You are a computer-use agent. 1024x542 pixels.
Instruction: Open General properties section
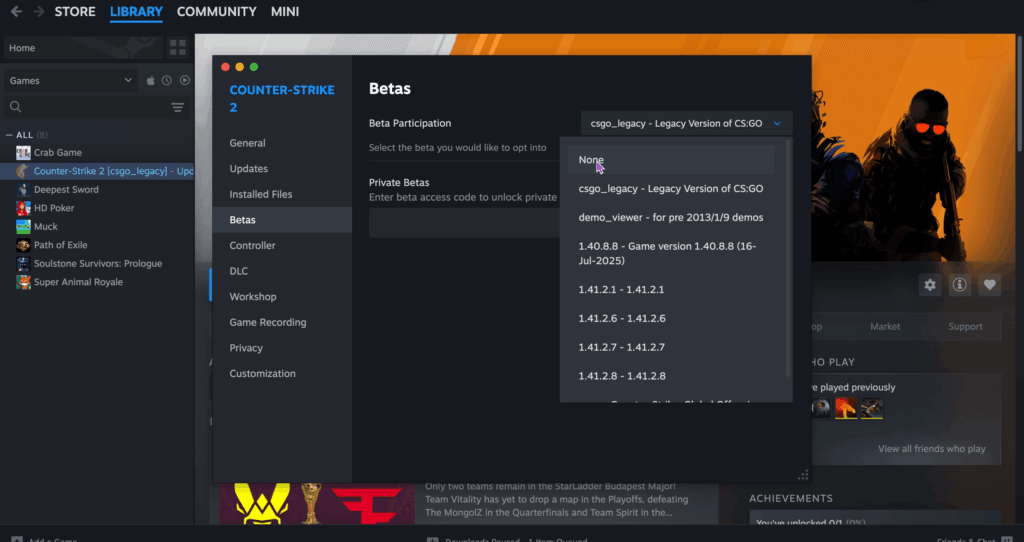tap(282, 143)
